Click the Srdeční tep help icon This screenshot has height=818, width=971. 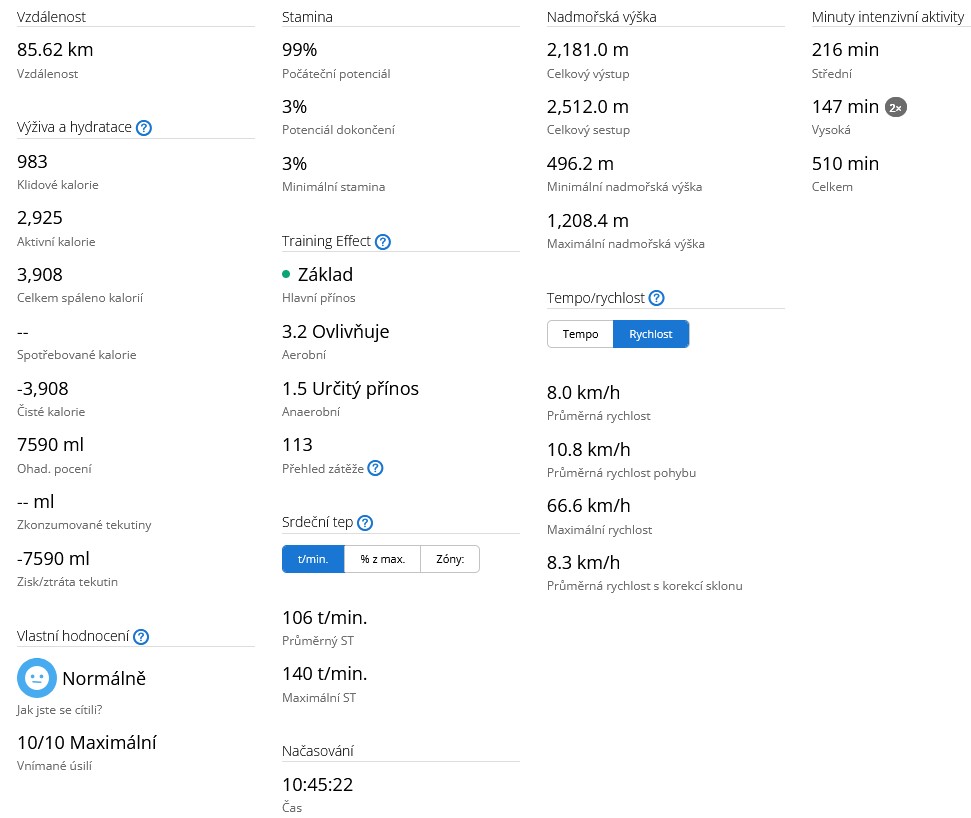pos(365,523)
